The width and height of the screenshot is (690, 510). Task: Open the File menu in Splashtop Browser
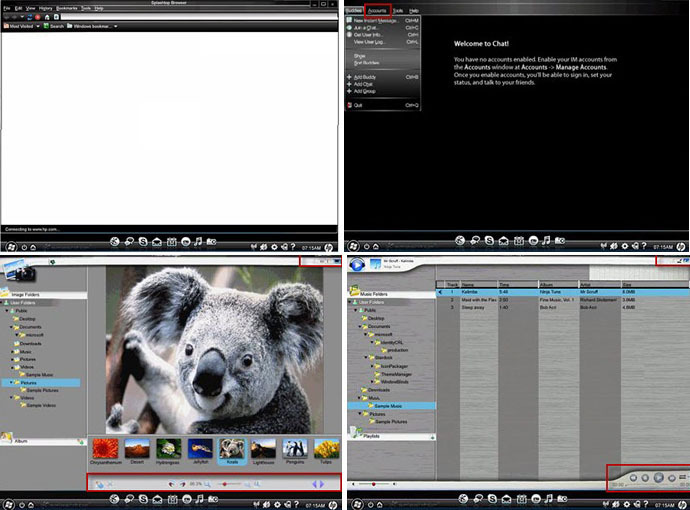(x=7, y=8)
